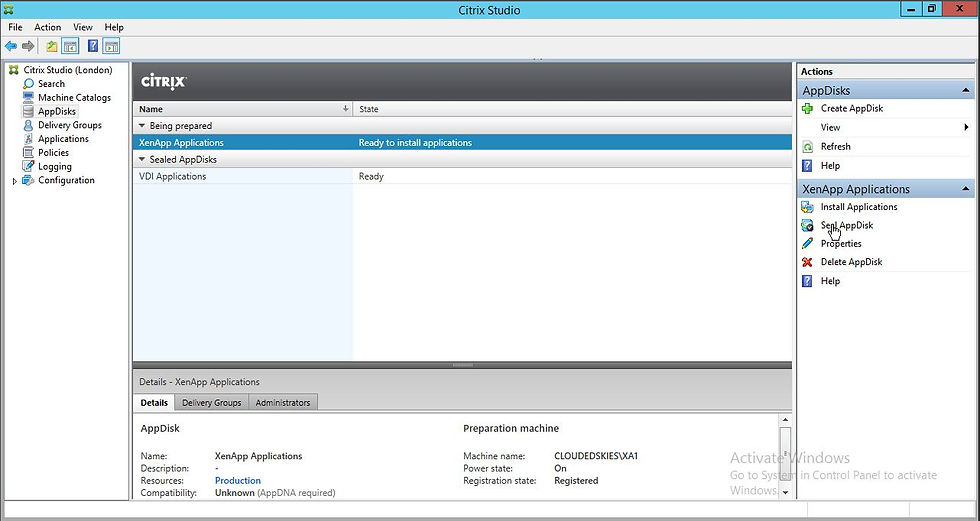Image resolution: width=980 pixels, height=521 pixels.
Task: Click the Citrix Studio title bar app icon
Action: click(x=8, y=9)
